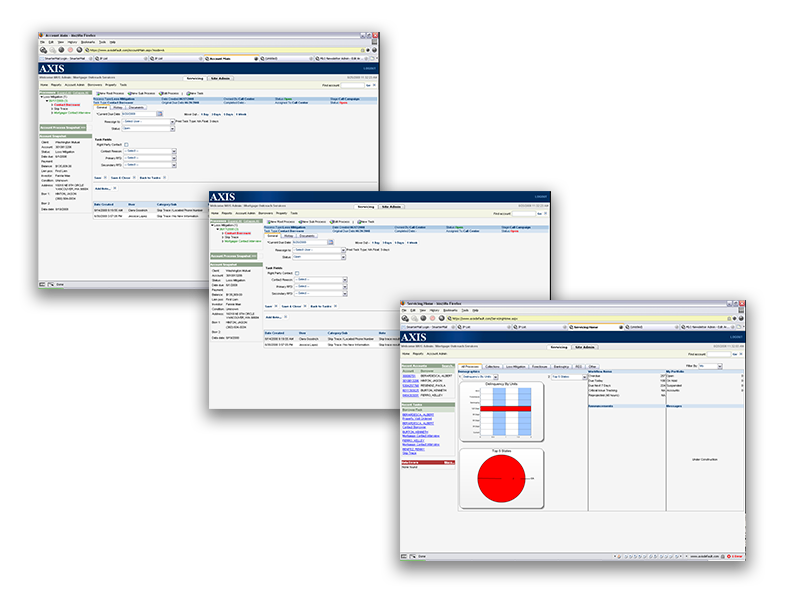Click the Firefox home icon
This screenshot has width=800, height=600.
pos(441,319)
